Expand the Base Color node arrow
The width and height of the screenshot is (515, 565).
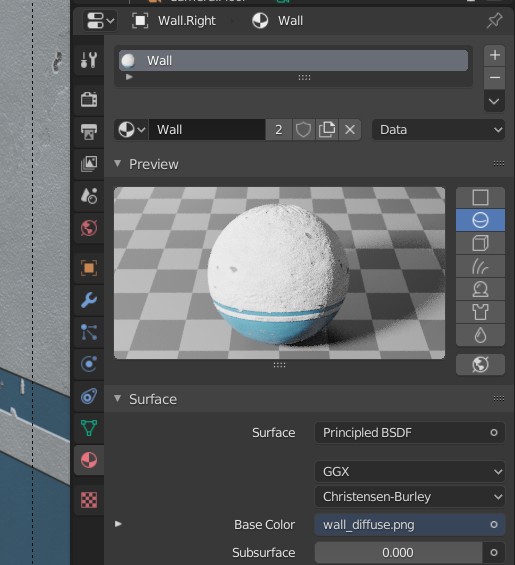point(118,524)
